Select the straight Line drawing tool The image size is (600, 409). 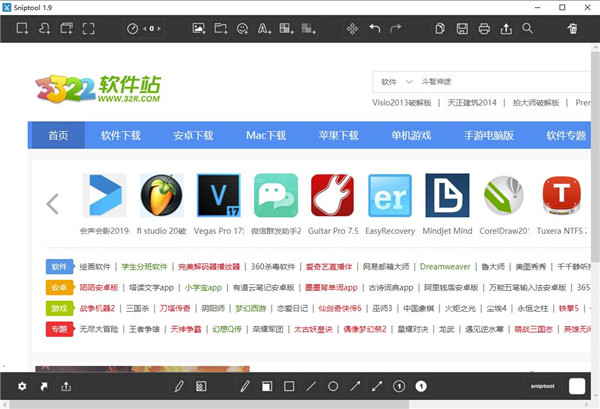coord(311,386)
